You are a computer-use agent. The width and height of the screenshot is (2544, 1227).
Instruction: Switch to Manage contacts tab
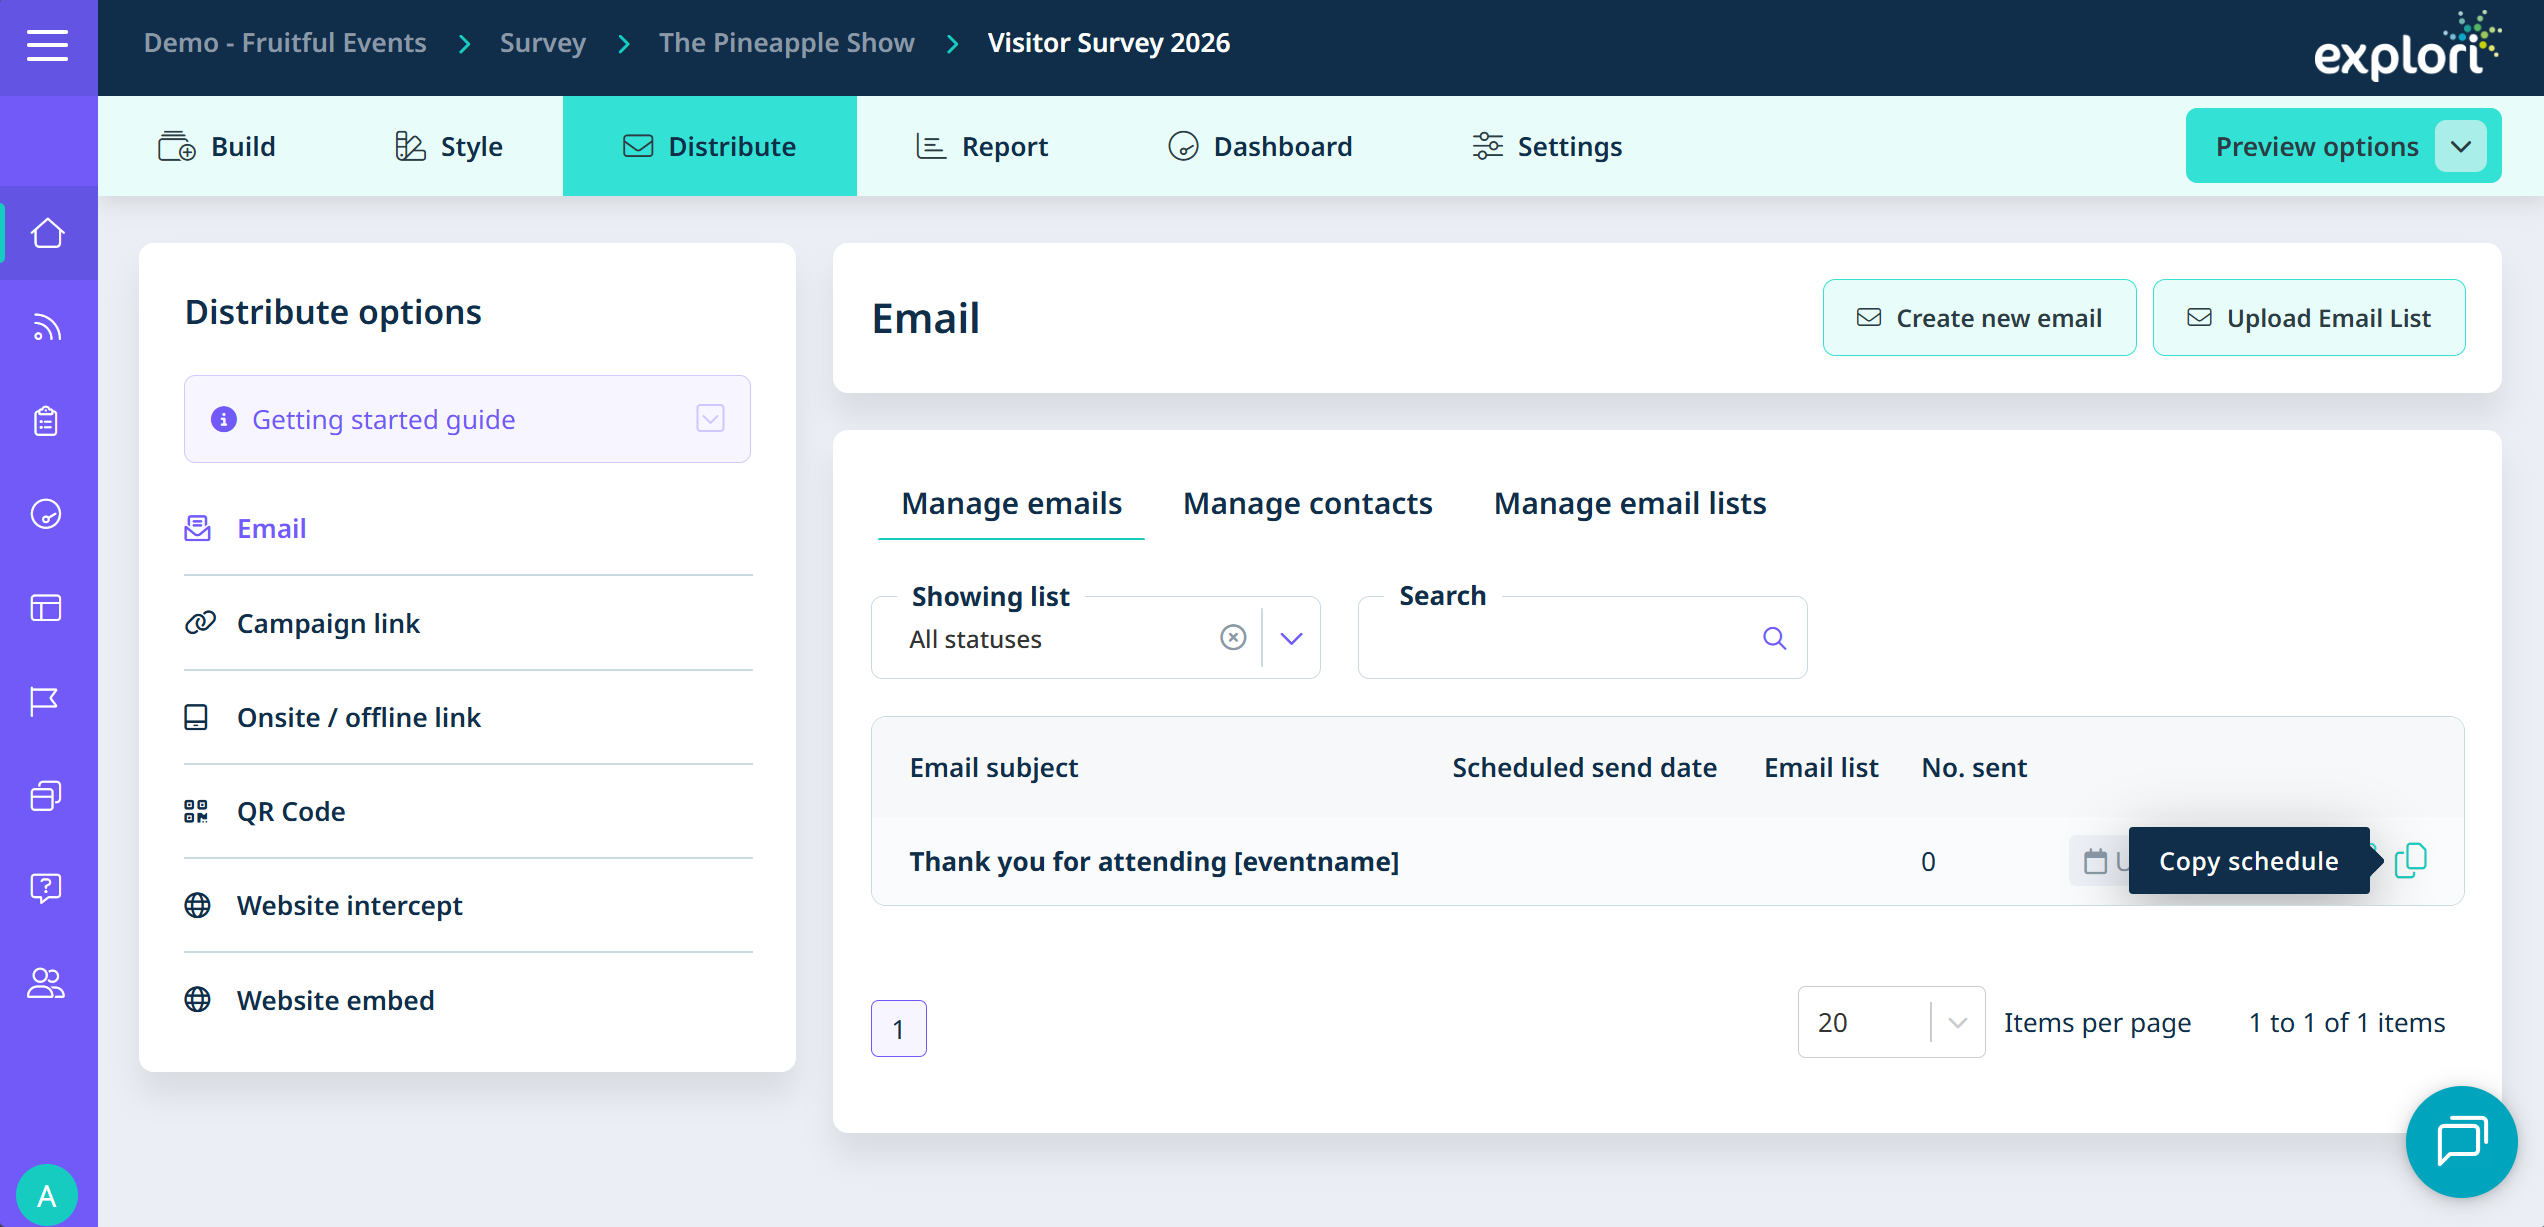click(x=1307, y=503)
